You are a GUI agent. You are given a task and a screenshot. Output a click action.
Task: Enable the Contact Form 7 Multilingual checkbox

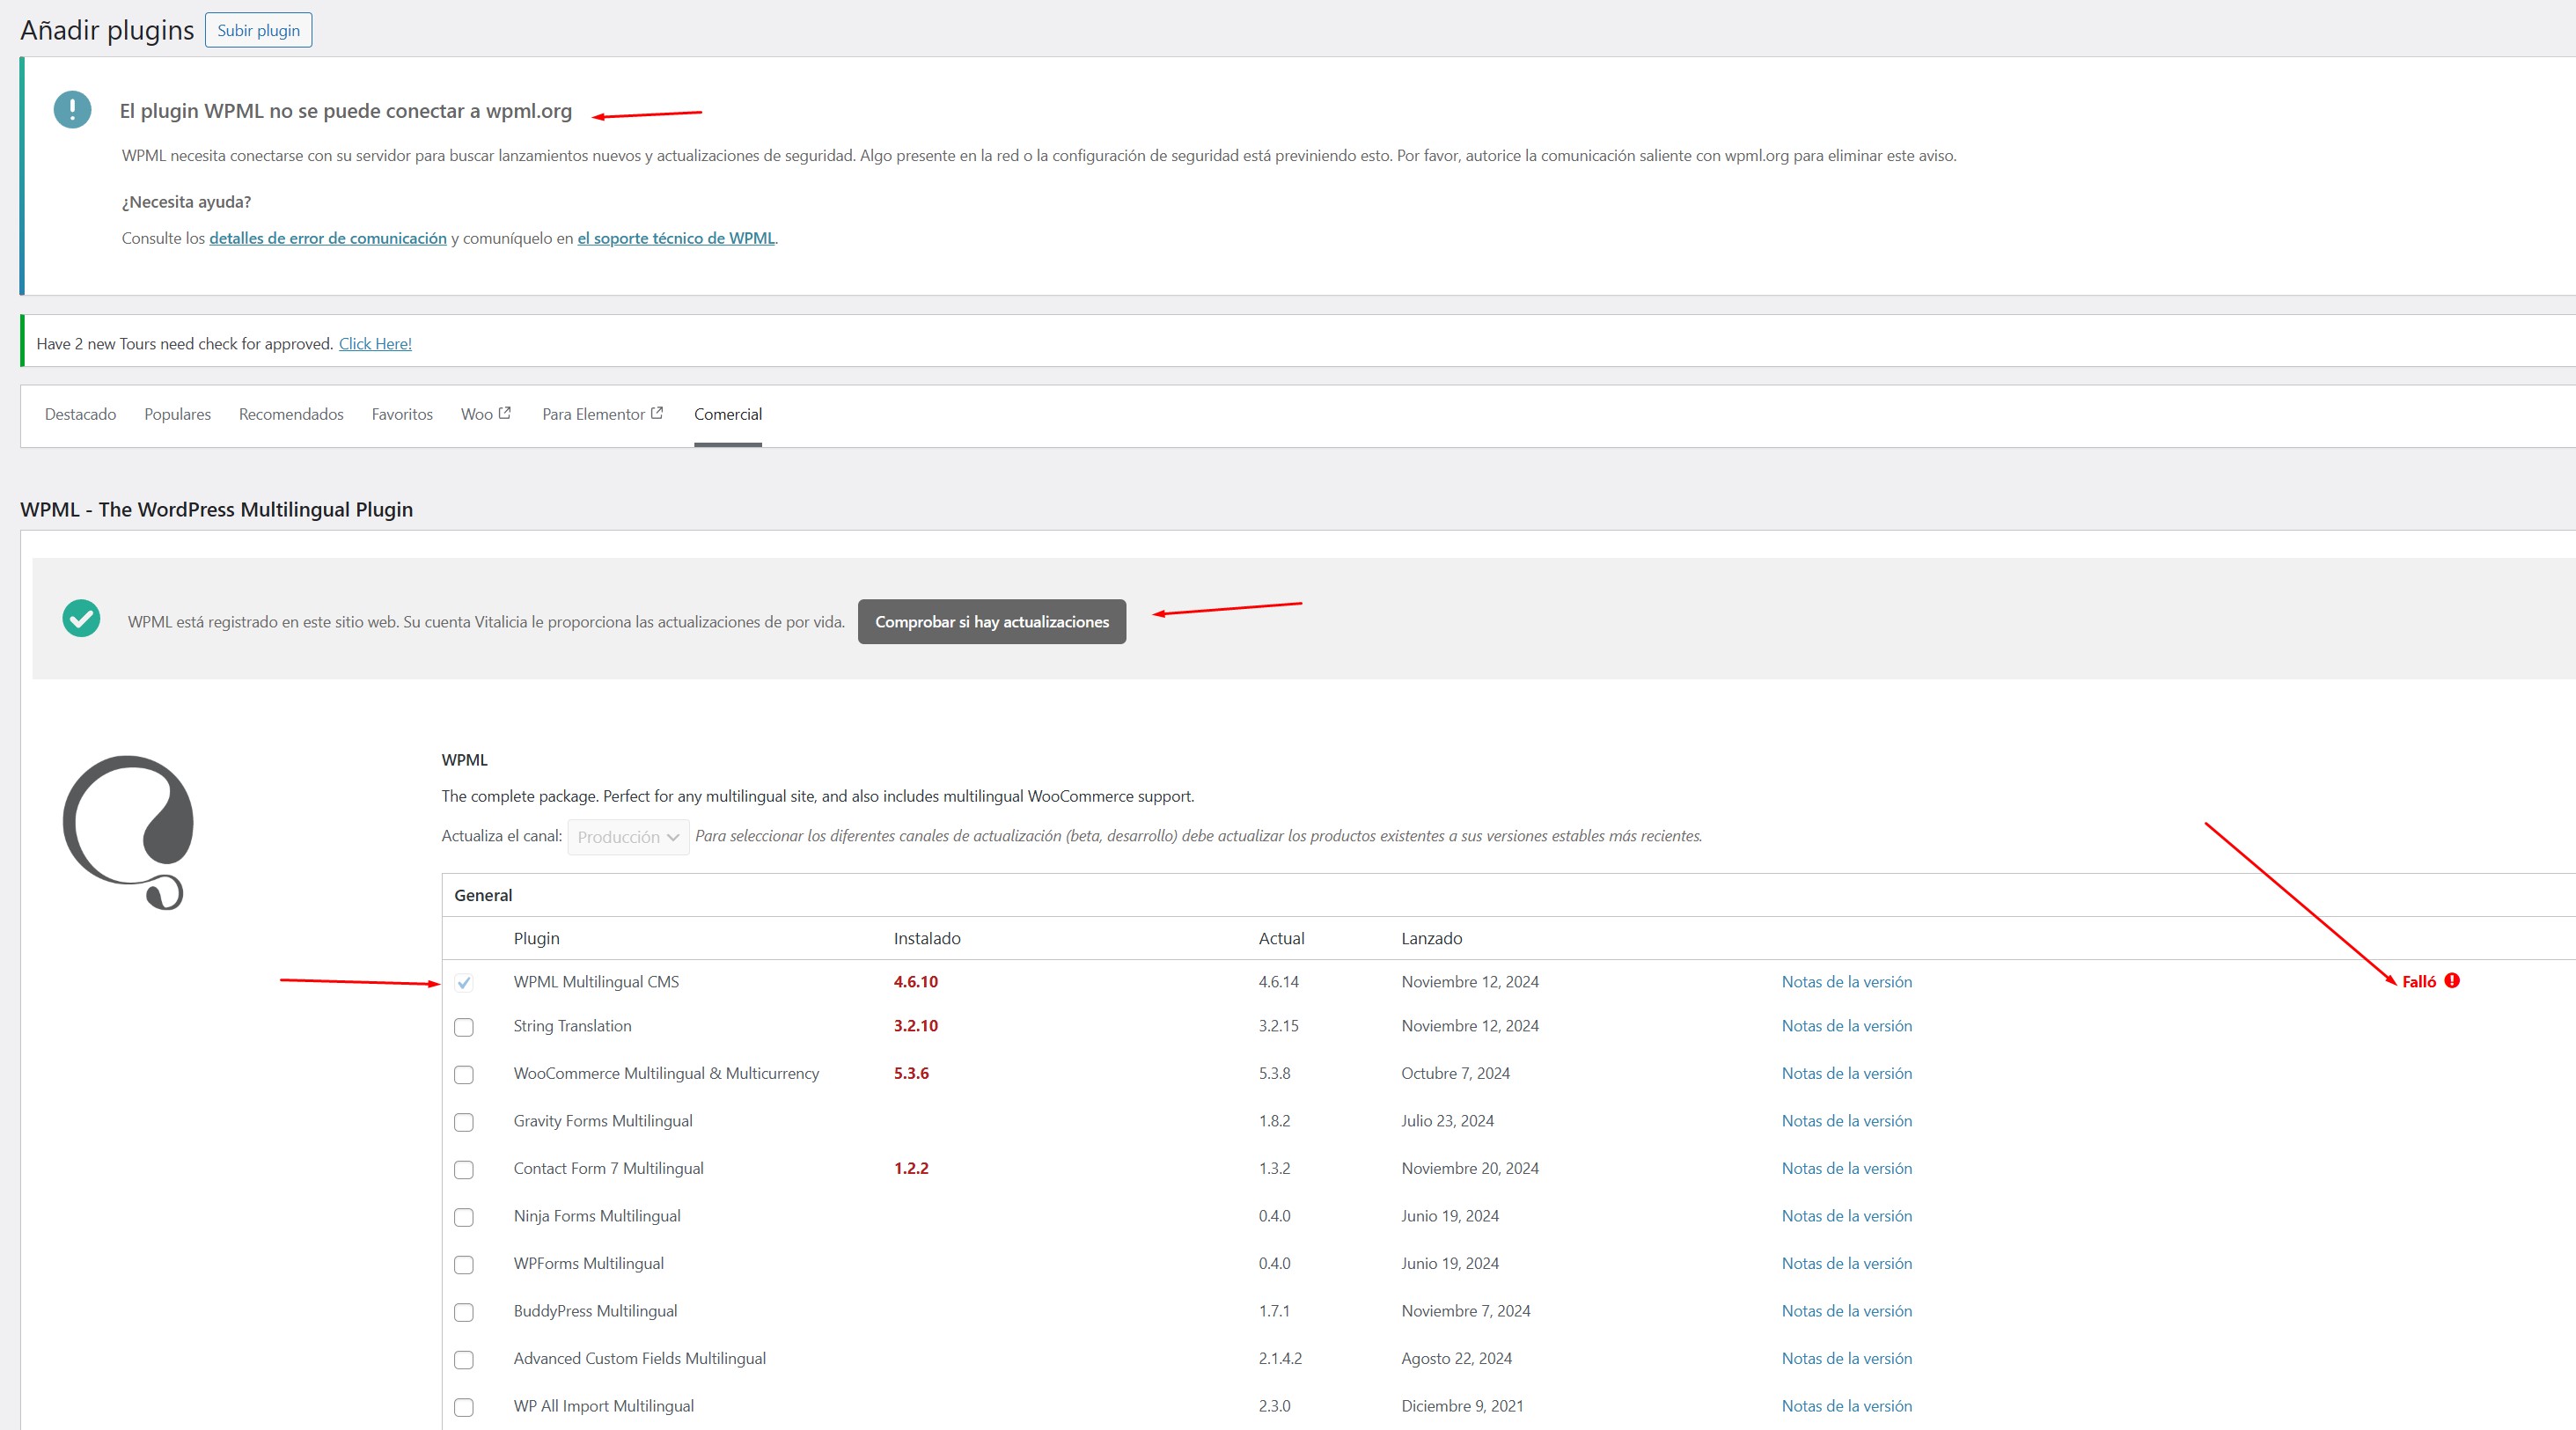464,1170
